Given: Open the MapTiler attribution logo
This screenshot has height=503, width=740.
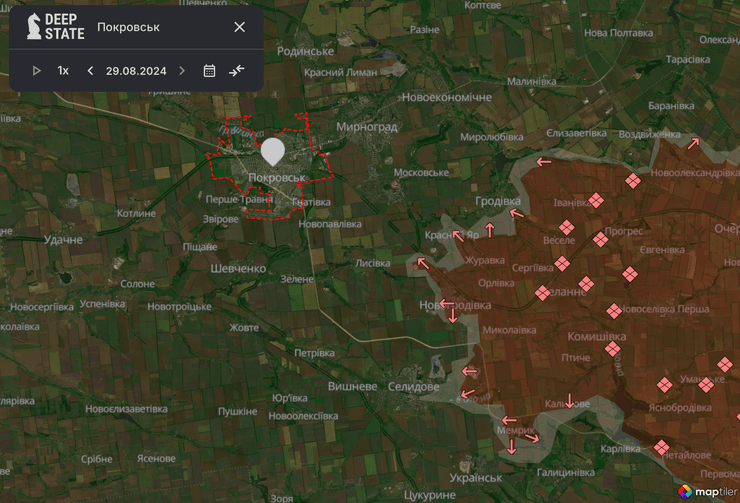Looking at the screenshot, I should coord(705,491).
